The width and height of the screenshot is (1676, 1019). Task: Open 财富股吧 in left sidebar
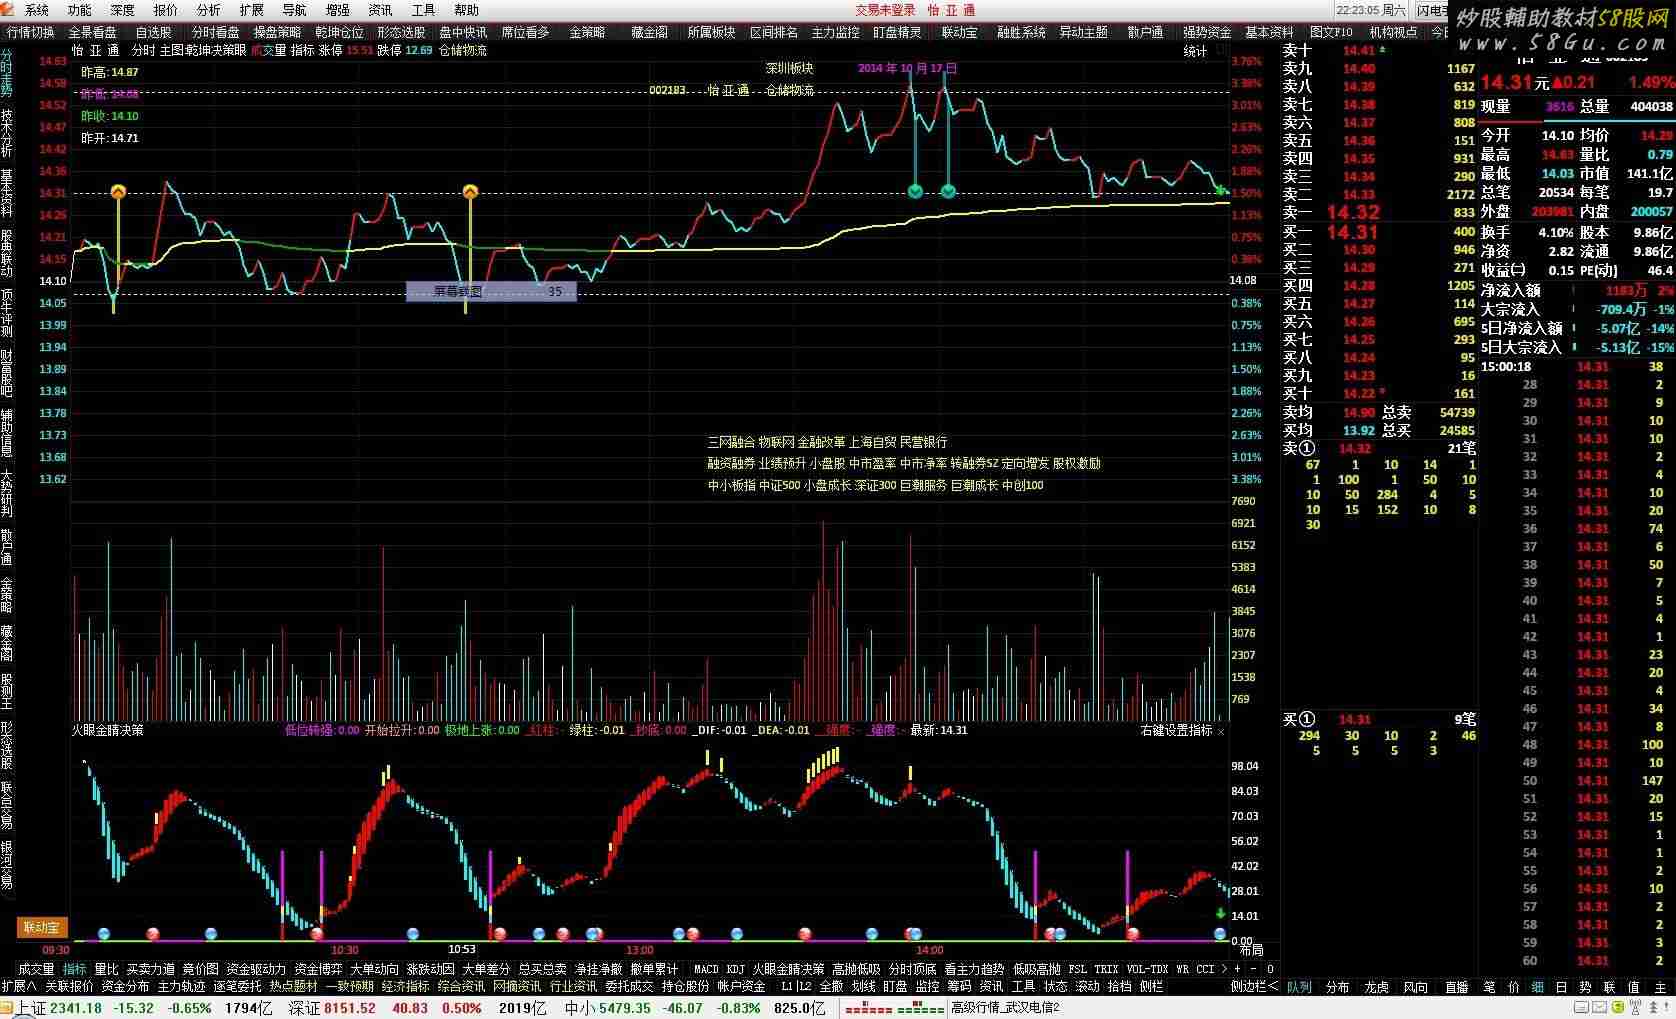tap(7, 373)
